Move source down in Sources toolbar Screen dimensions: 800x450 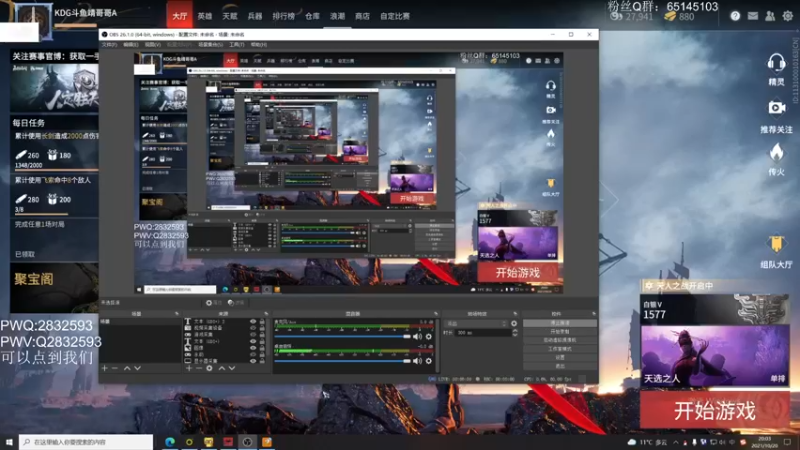point(232,368)
